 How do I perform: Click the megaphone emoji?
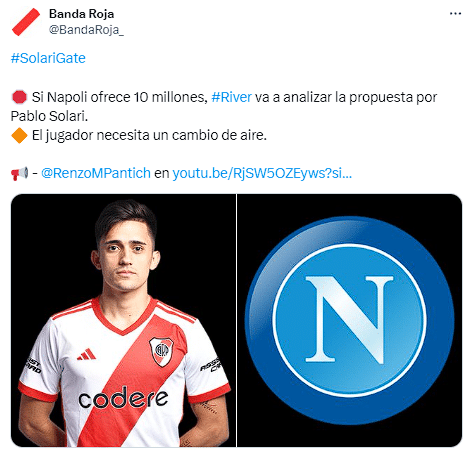click(19, 173)
